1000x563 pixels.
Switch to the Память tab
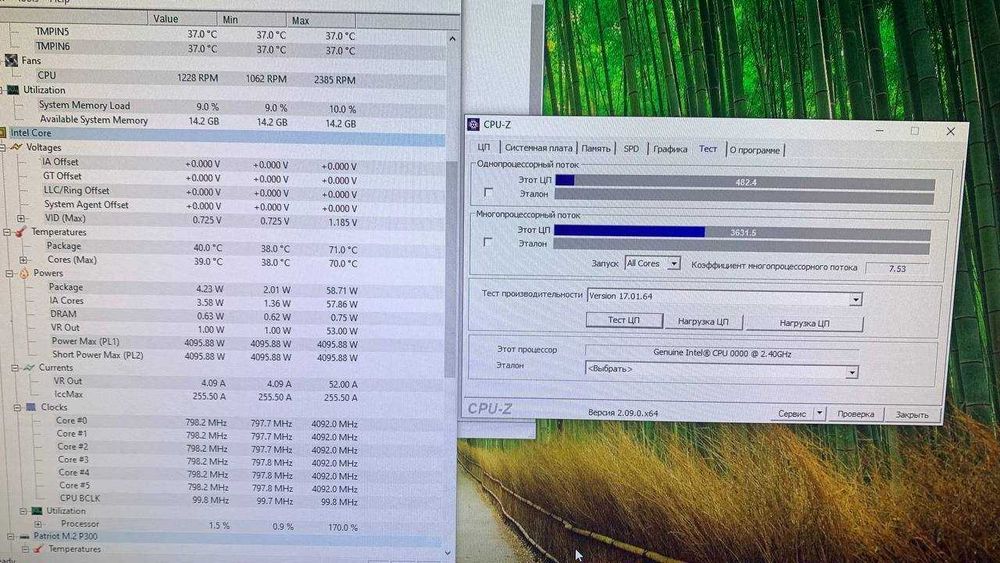click(596, 149)
